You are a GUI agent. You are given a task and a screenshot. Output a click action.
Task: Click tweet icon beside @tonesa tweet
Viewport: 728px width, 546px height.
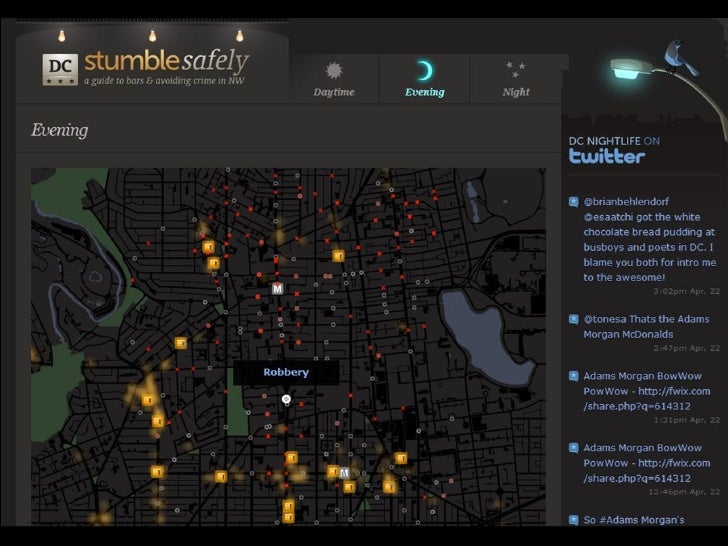tap(574, 319)
